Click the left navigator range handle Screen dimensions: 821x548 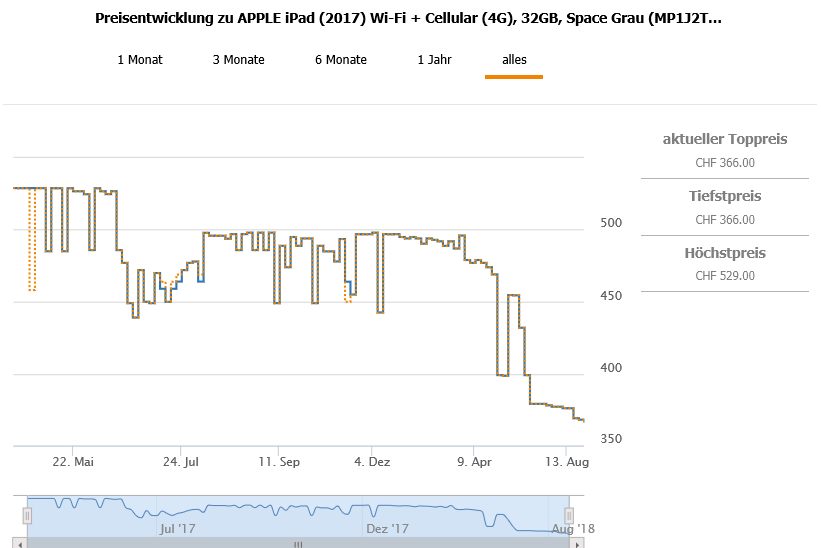point(28,515)
